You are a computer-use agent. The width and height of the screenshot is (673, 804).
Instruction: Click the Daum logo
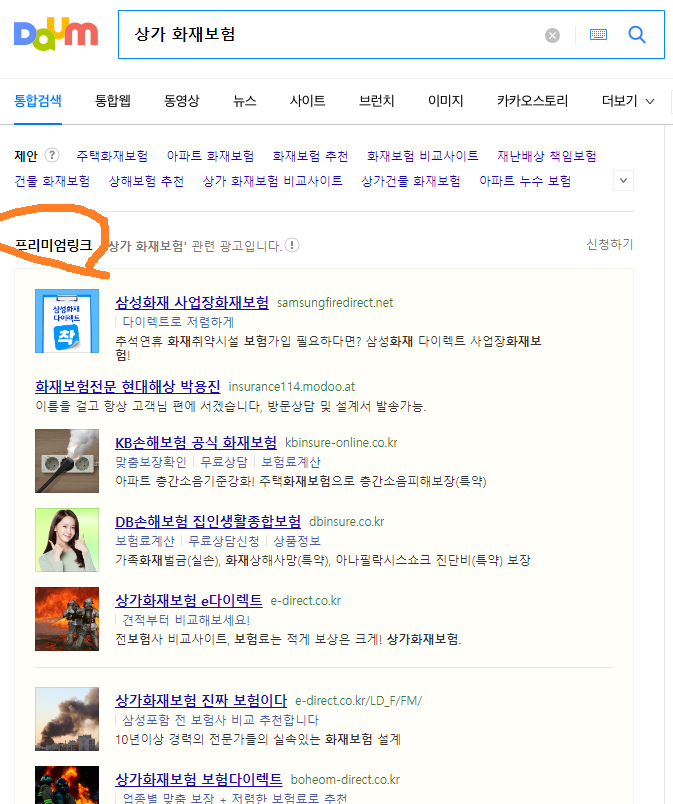(x=56, y=34)
